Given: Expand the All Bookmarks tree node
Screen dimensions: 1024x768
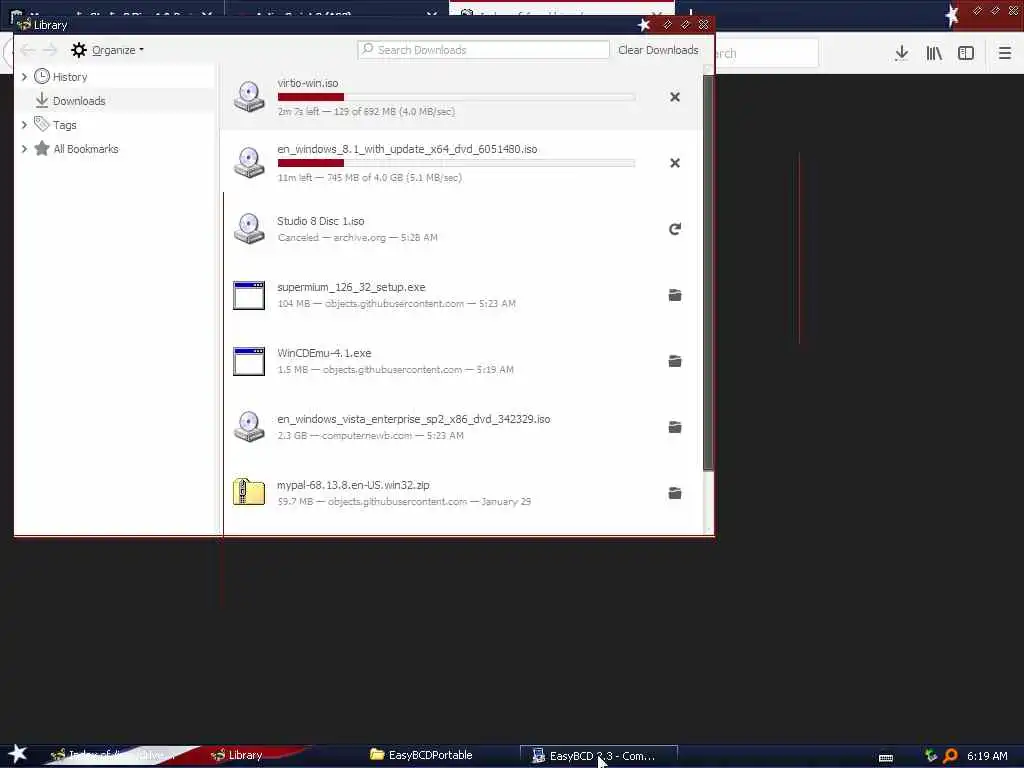Looking at the screenshot, I should tap(24, 149).
